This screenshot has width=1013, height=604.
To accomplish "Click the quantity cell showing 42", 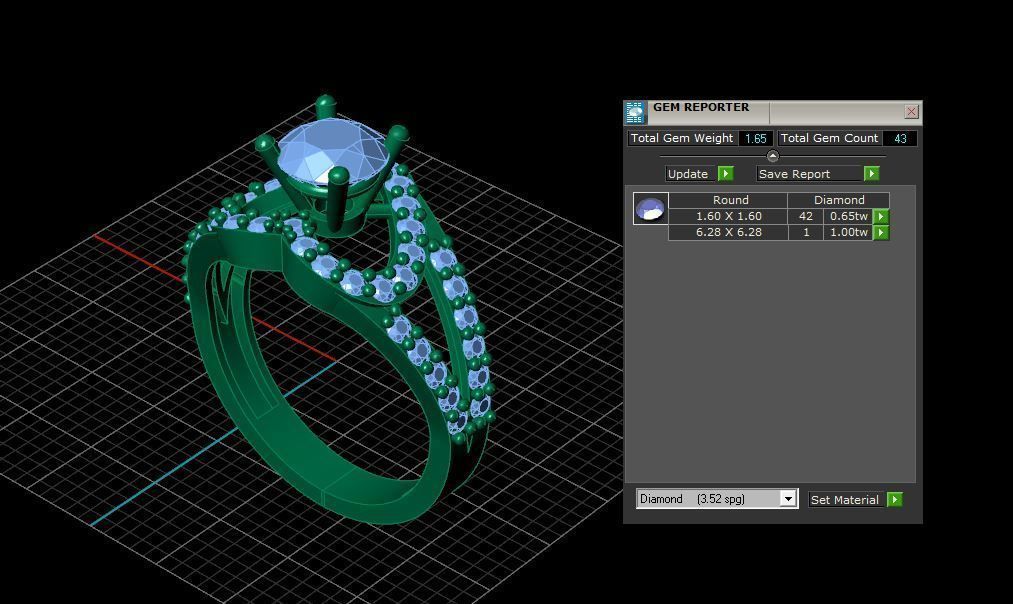I will coord(806,216).
